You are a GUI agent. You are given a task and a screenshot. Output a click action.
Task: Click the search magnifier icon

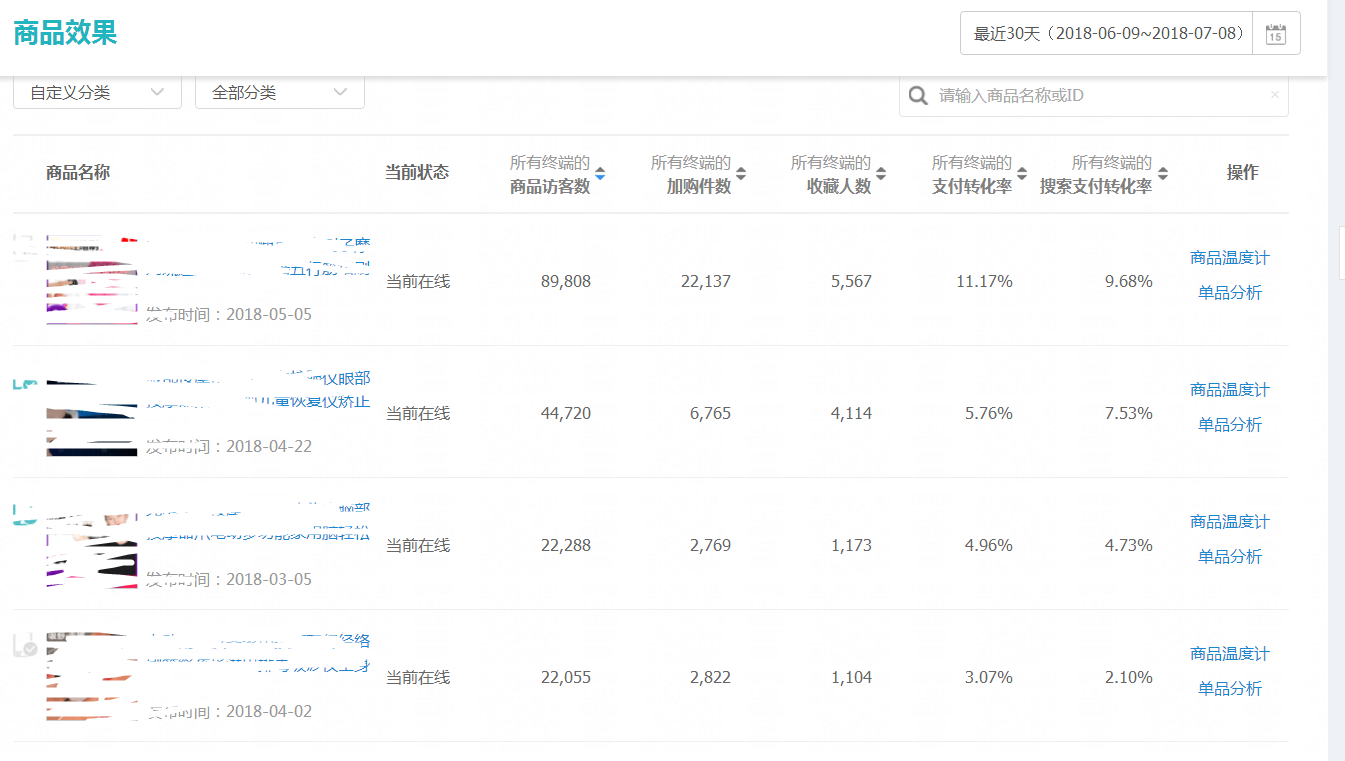tap(917, 96)
